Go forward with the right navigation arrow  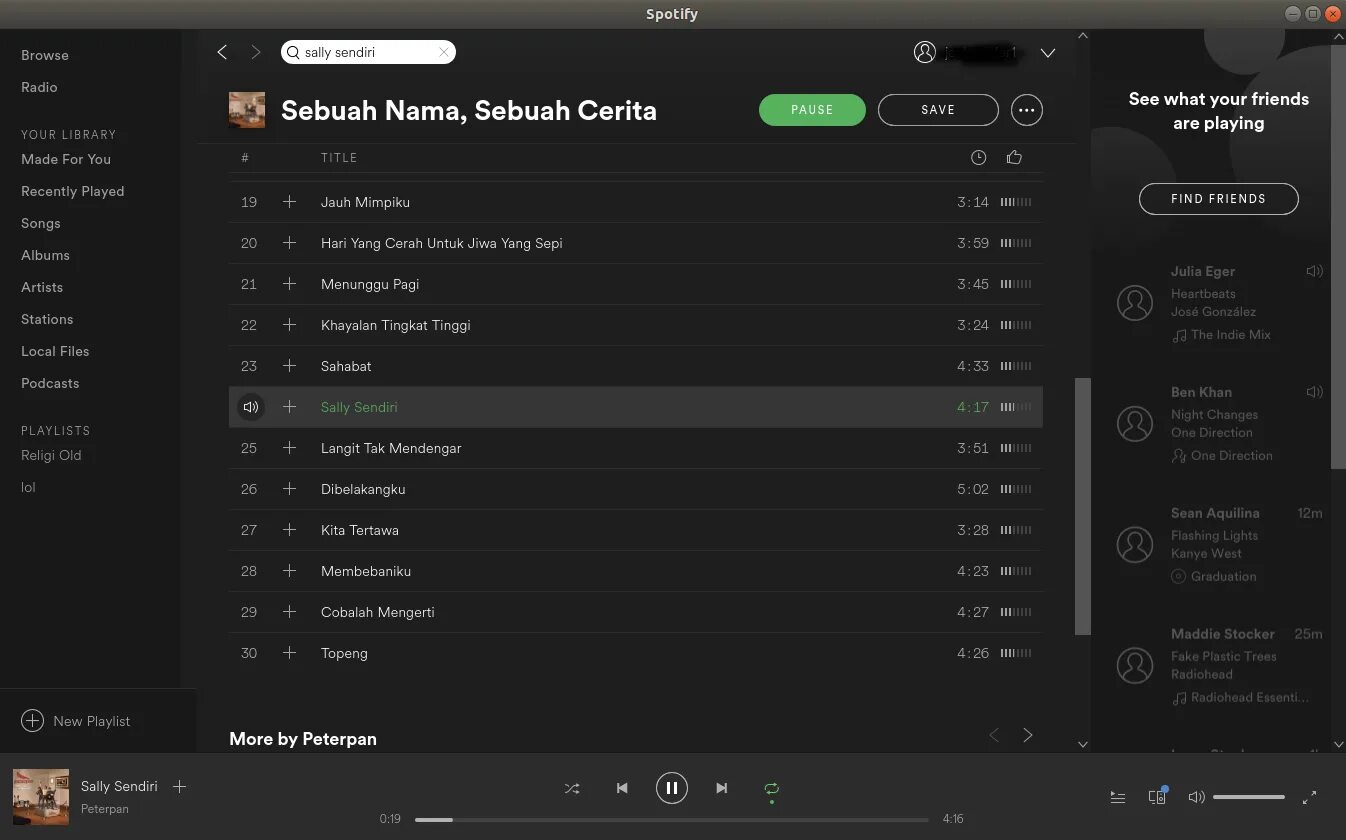[x=255, y=52]
